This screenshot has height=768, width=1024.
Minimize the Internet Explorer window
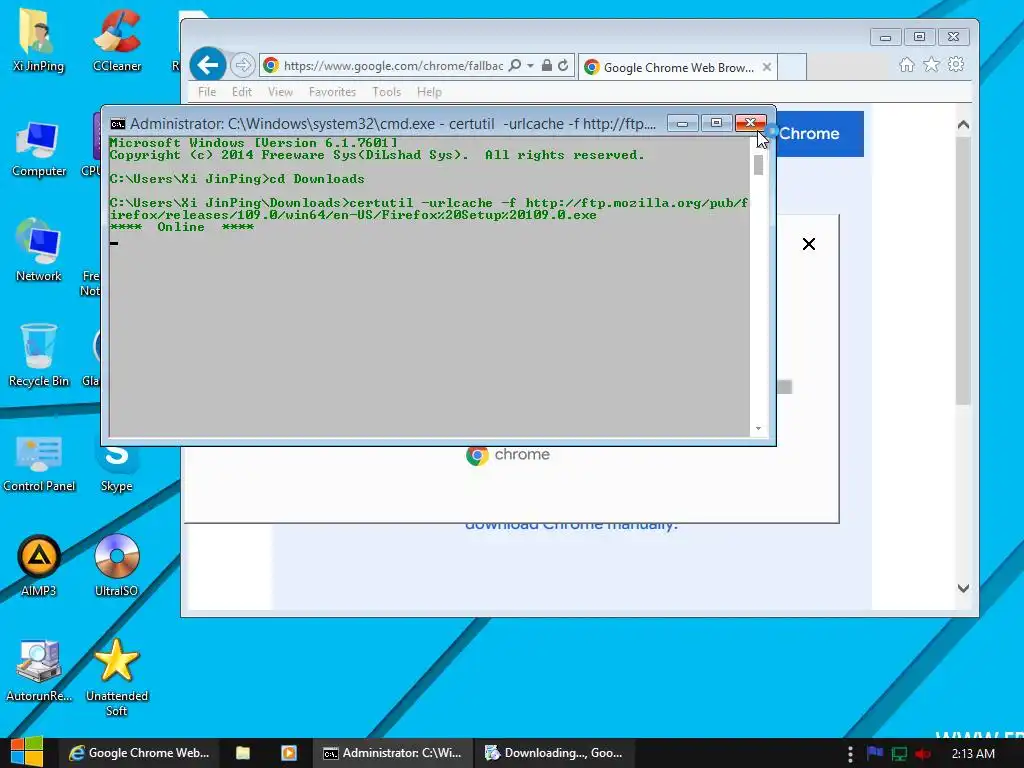886,37
